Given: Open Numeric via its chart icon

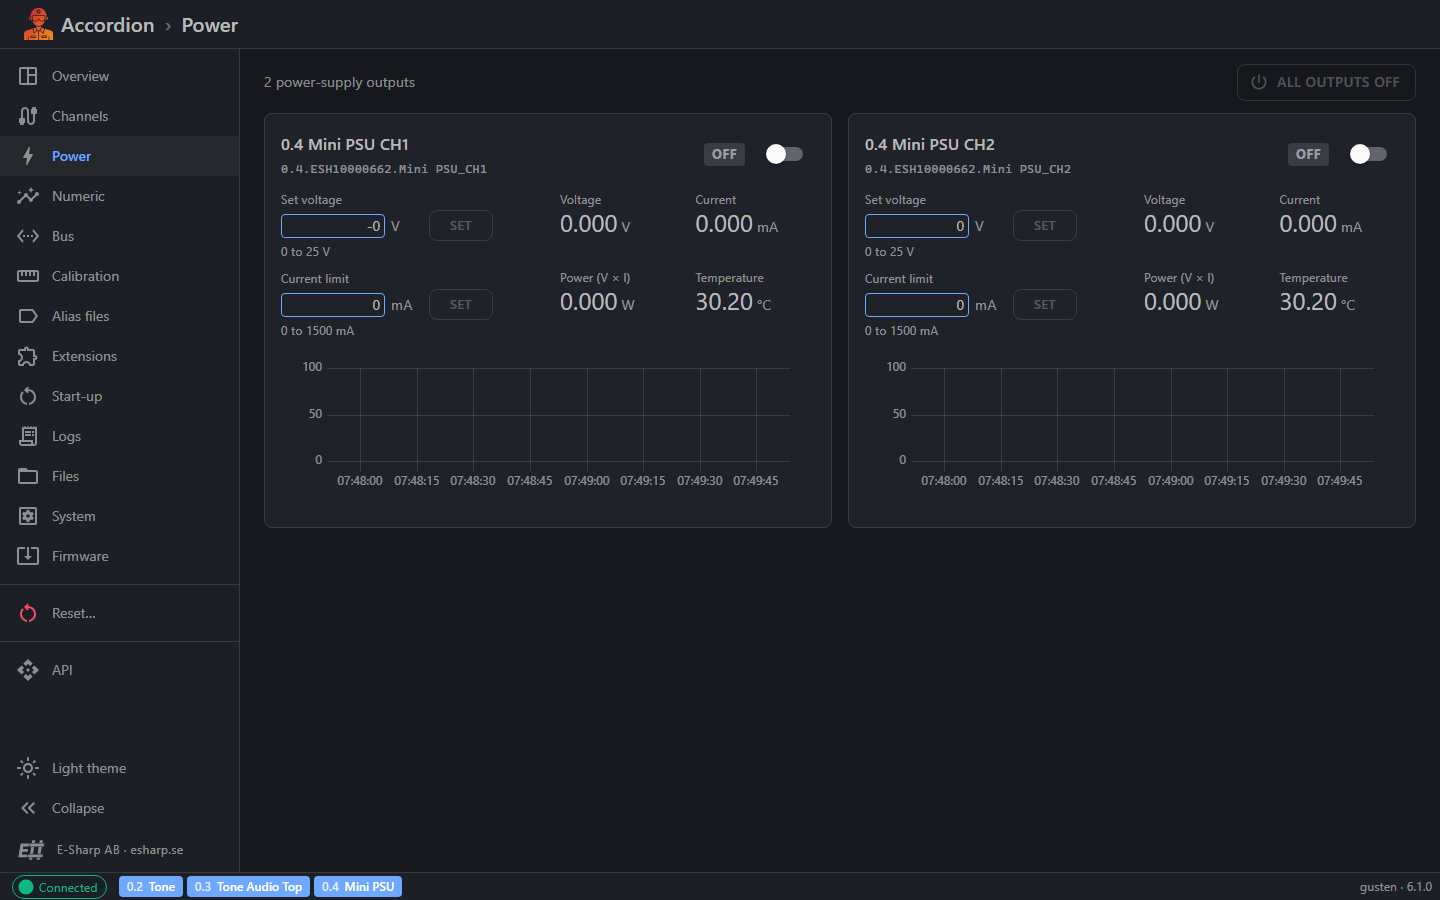Looking at the screenshot, I should 28,196.
